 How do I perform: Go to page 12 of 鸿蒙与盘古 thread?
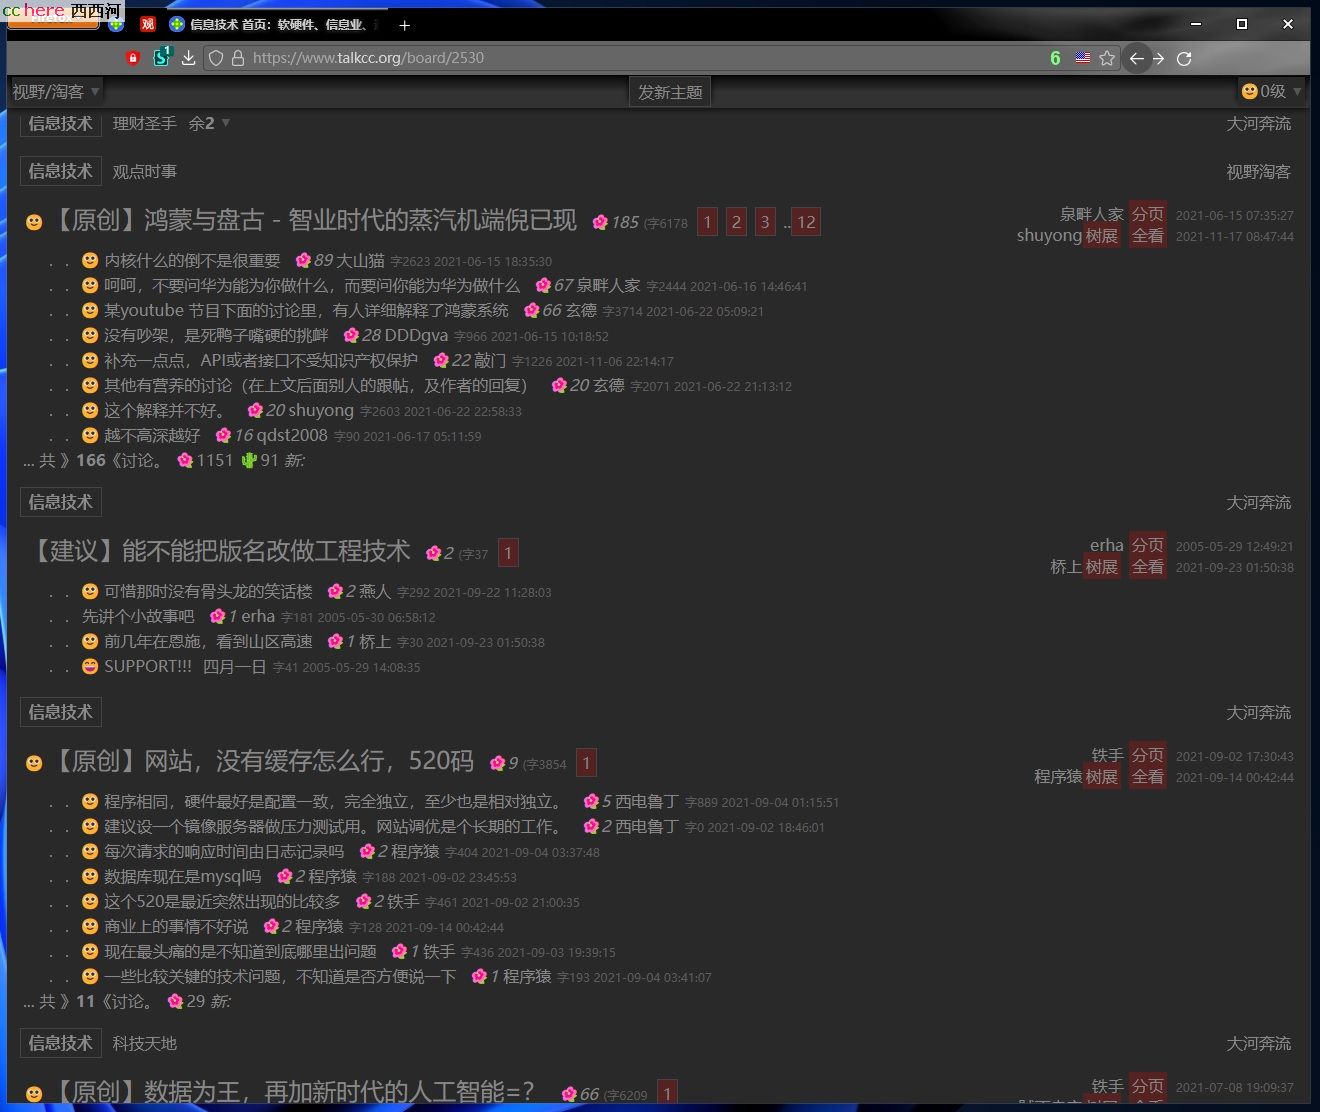[806, 222]
